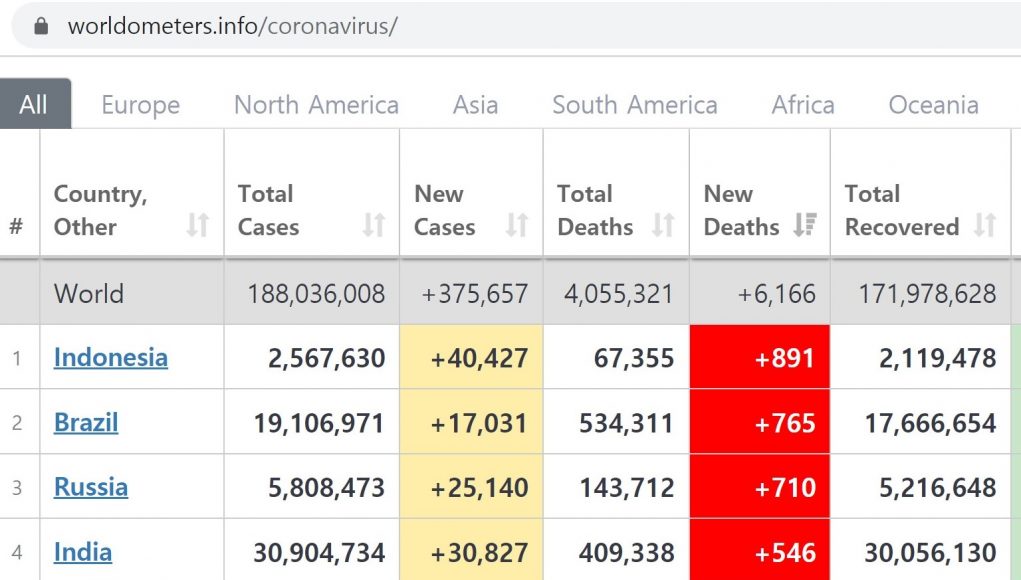Screen dimensions: 1021x580
Task: Open the Indonesia country link
Action: pyautogui.click(x=111, y=357)
